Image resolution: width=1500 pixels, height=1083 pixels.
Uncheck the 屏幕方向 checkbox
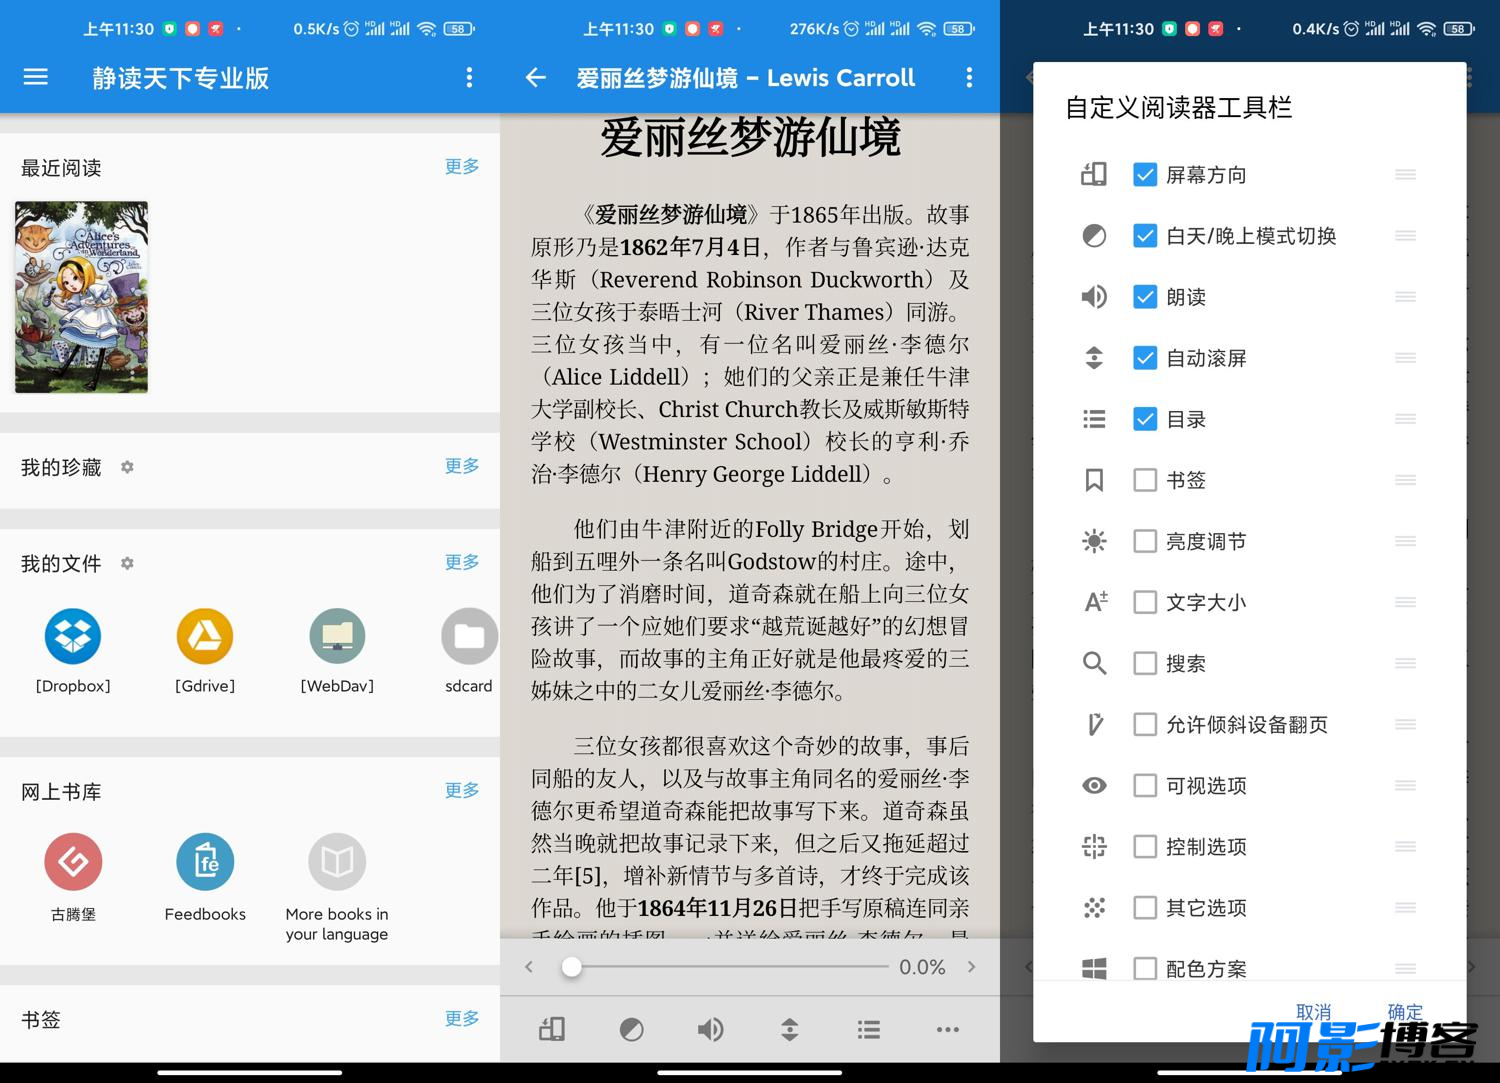pyautogui.click(x=1145, y=175)
